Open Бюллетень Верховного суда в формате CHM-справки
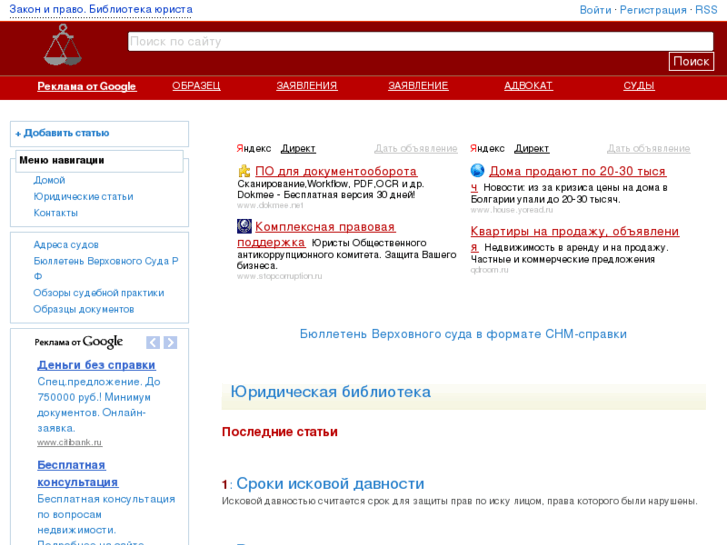The image size is (727, 545). coord(463,334)
